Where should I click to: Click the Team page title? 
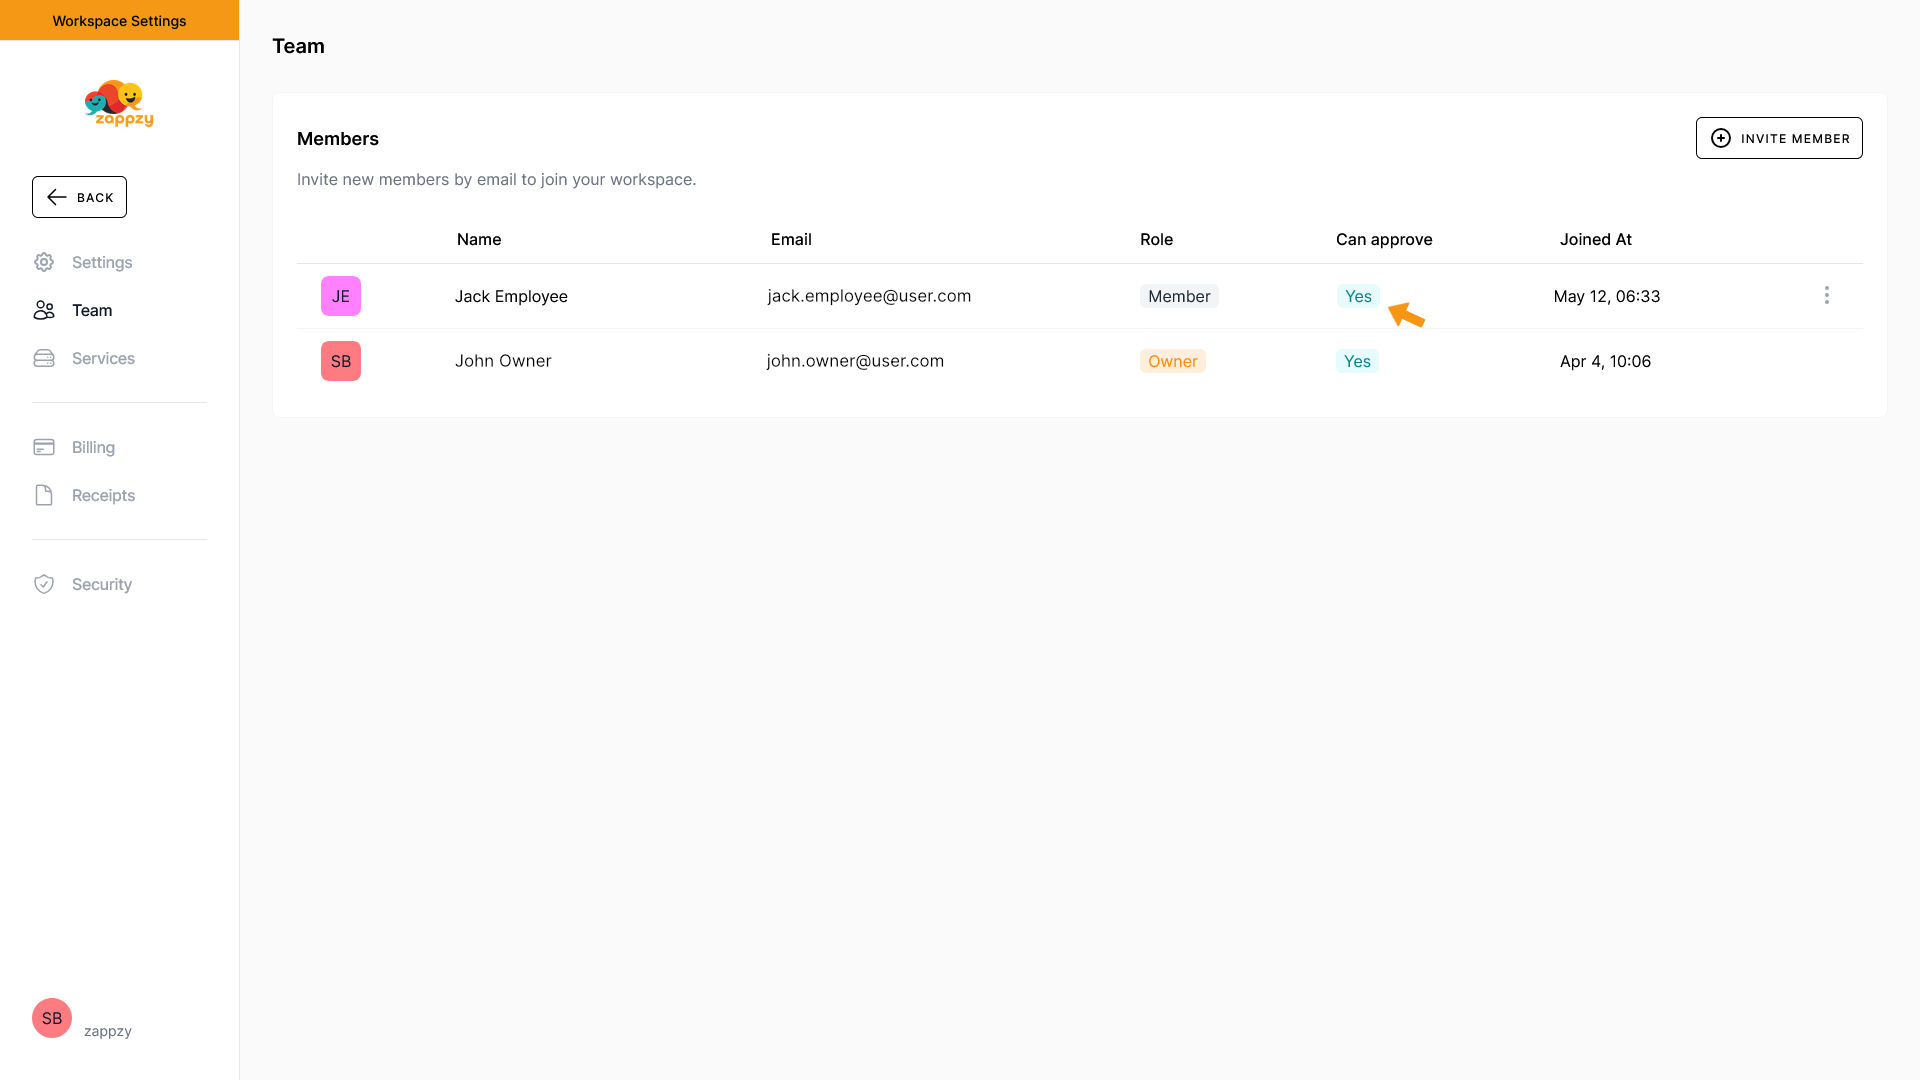click(x=298, y=46)
